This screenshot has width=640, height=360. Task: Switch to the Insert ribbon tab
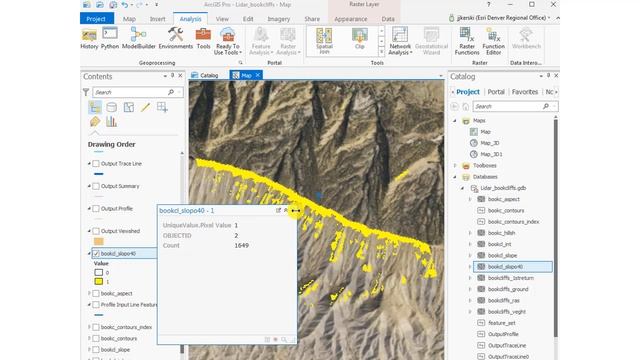pyautogui.click(x=158, y=19)
